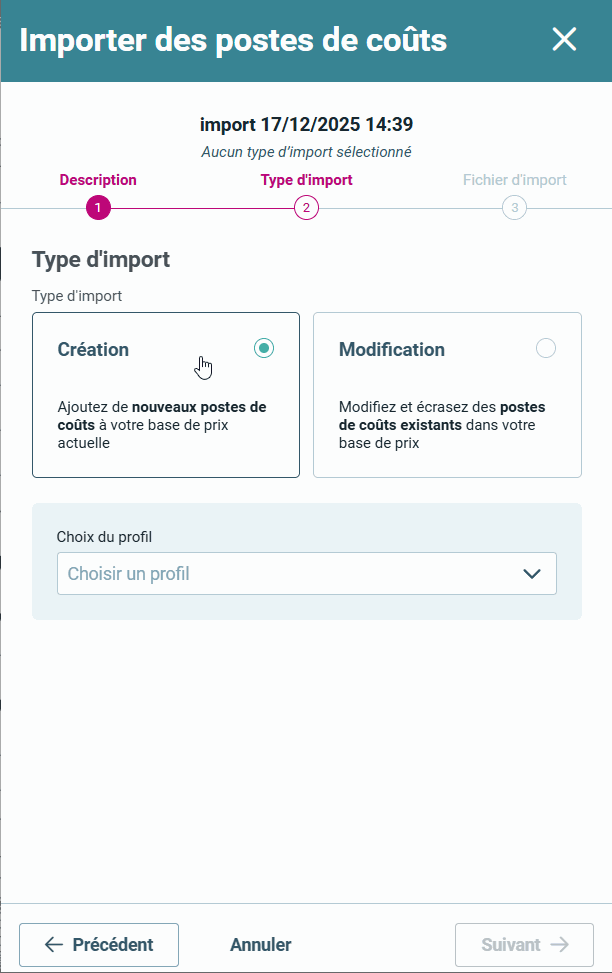Close the import dialog with the X icon
The image size is (612, 973).
click(564, 39)
